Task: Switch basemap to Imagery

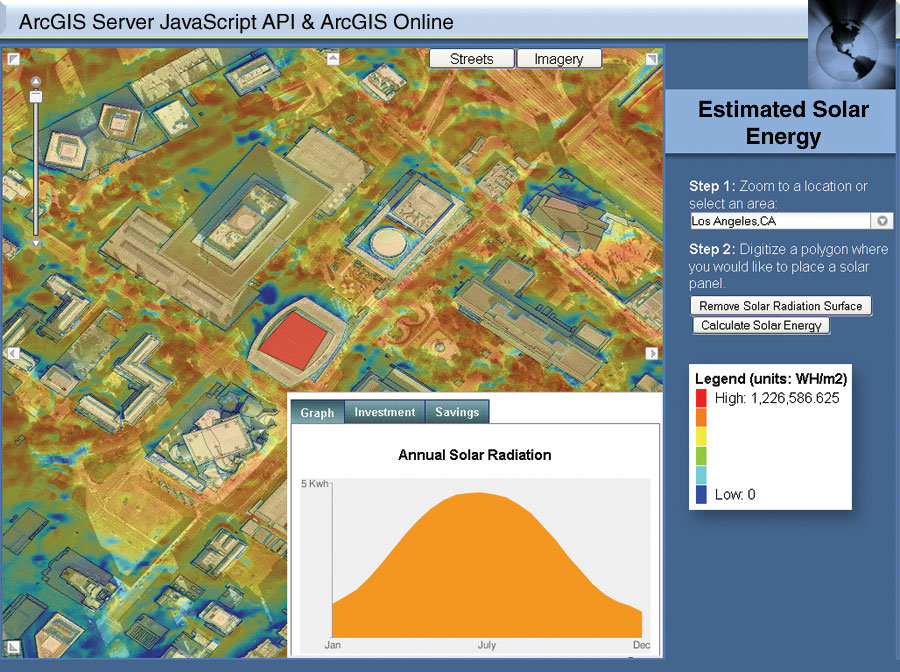Action: (559, 59)
